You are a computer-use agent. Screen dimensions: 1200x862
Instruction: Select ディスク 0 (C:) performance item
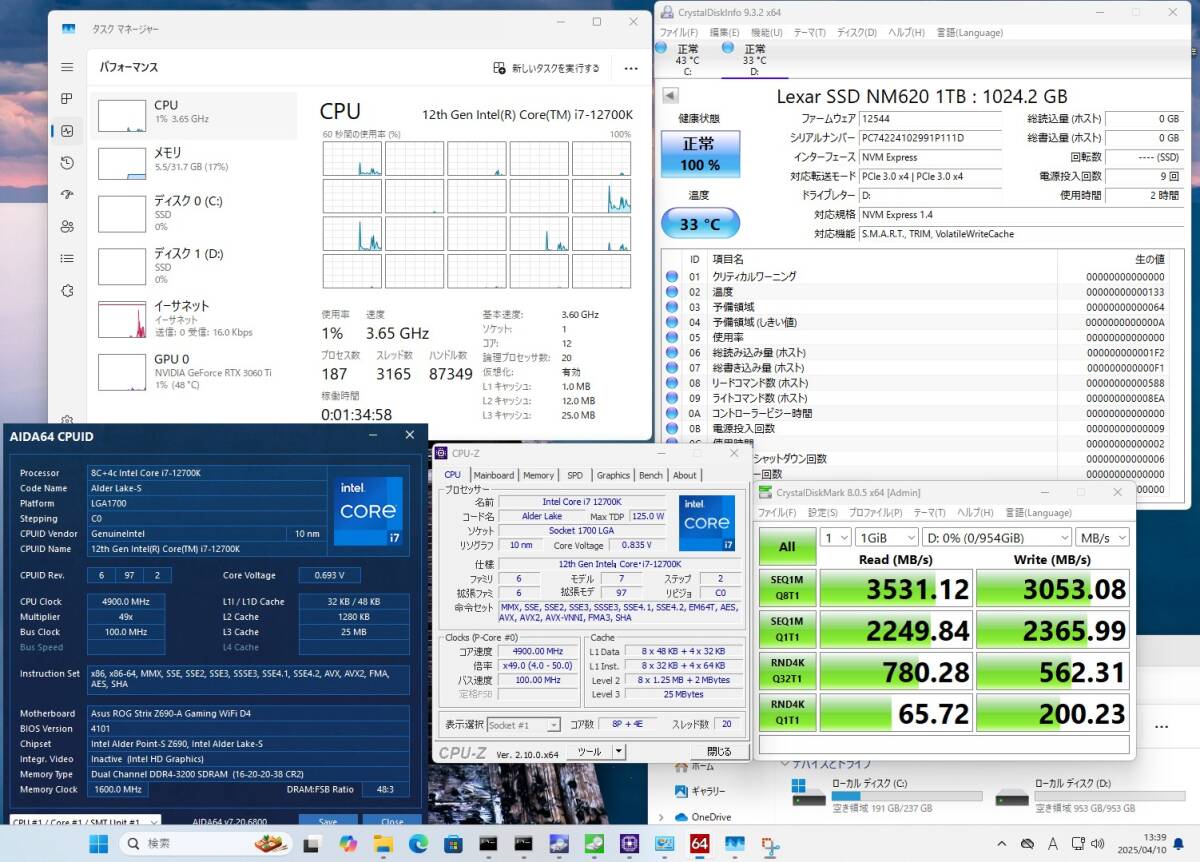(194, 213)
